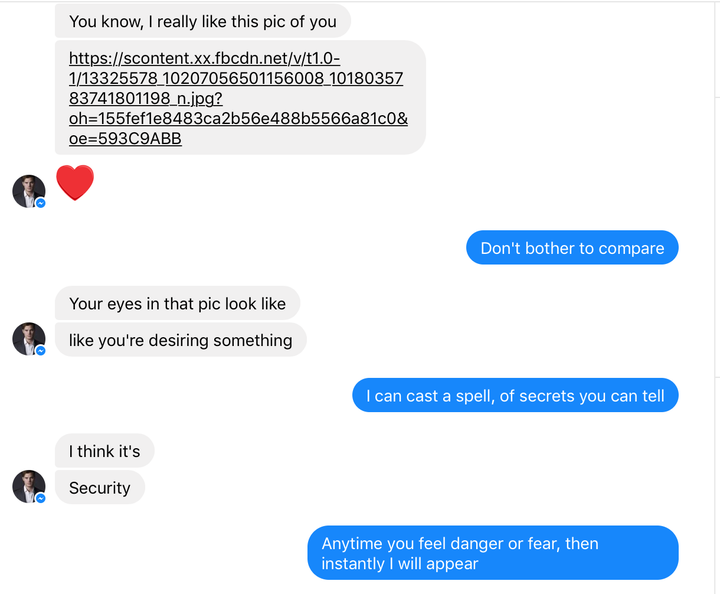Select 'You know, I really like this pic' message
This screenshot has height=594, width=720.
(203, 22)
